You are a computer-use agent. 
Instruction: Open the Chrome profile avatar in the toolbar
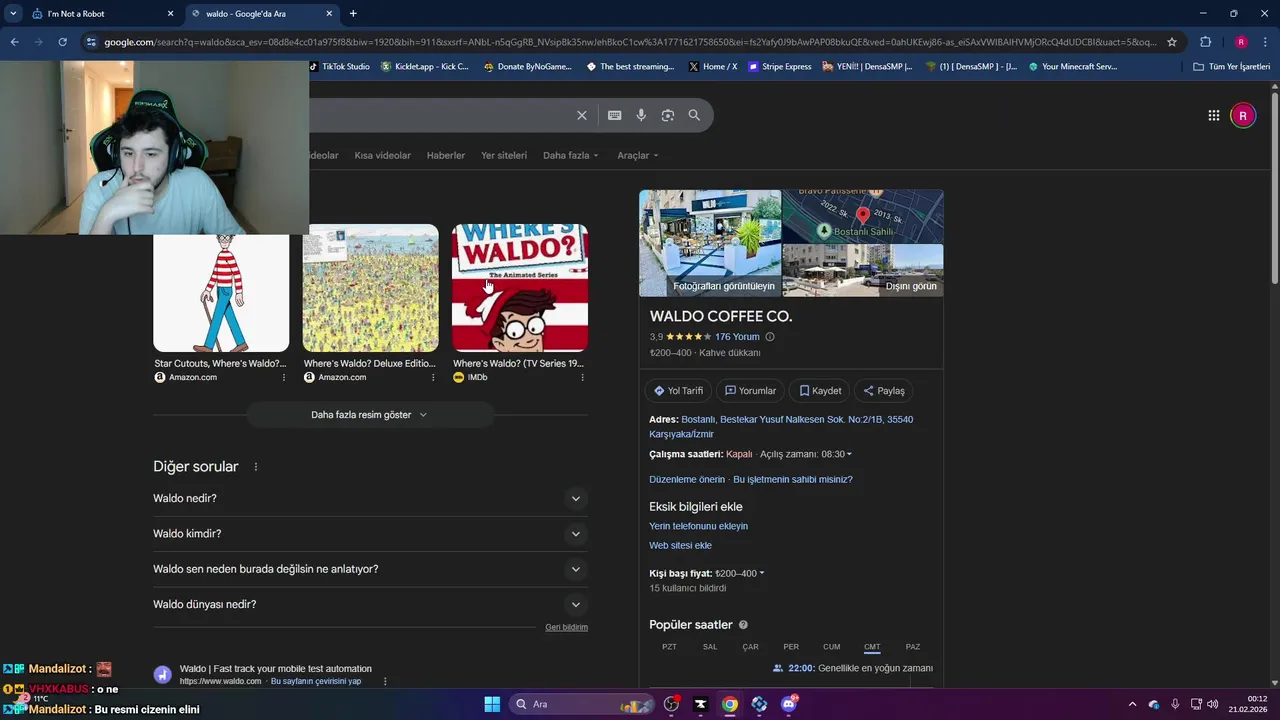coord(1241,42)
